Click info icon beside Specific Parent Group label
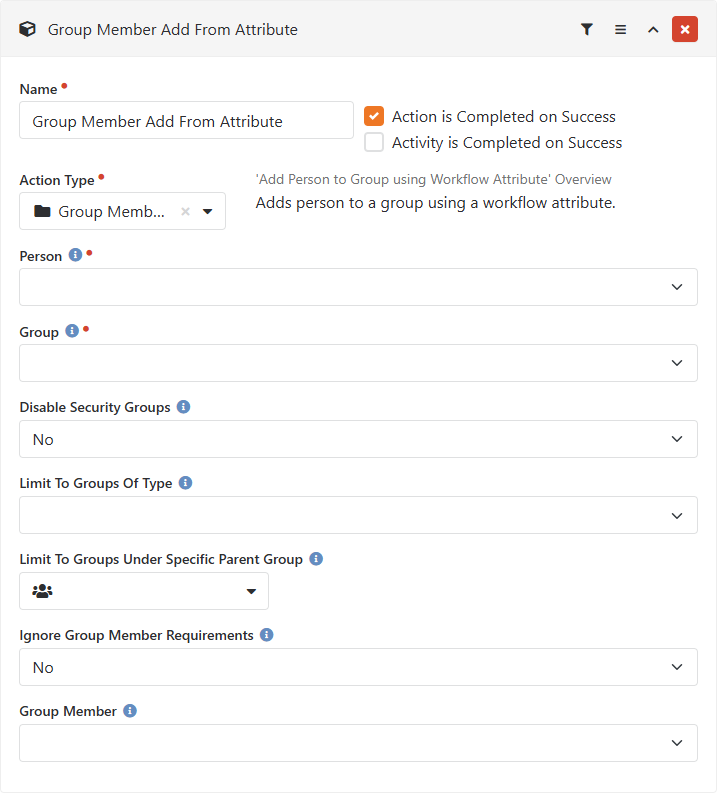The image size is (717, 793). [x=316, y=559]
